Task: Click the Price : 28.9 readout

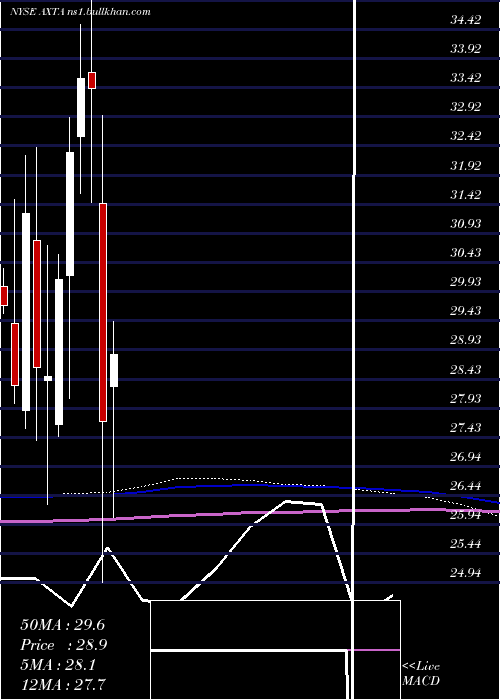Action: [63, 645]
